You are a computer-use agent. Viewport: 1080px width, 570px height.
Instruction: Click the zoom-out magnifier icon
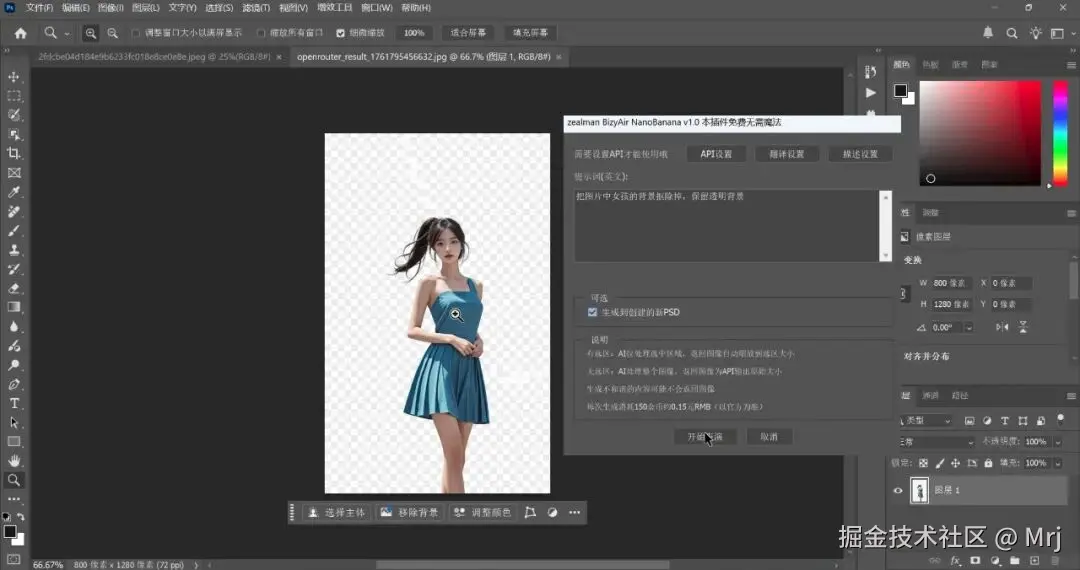click(112, 33)
